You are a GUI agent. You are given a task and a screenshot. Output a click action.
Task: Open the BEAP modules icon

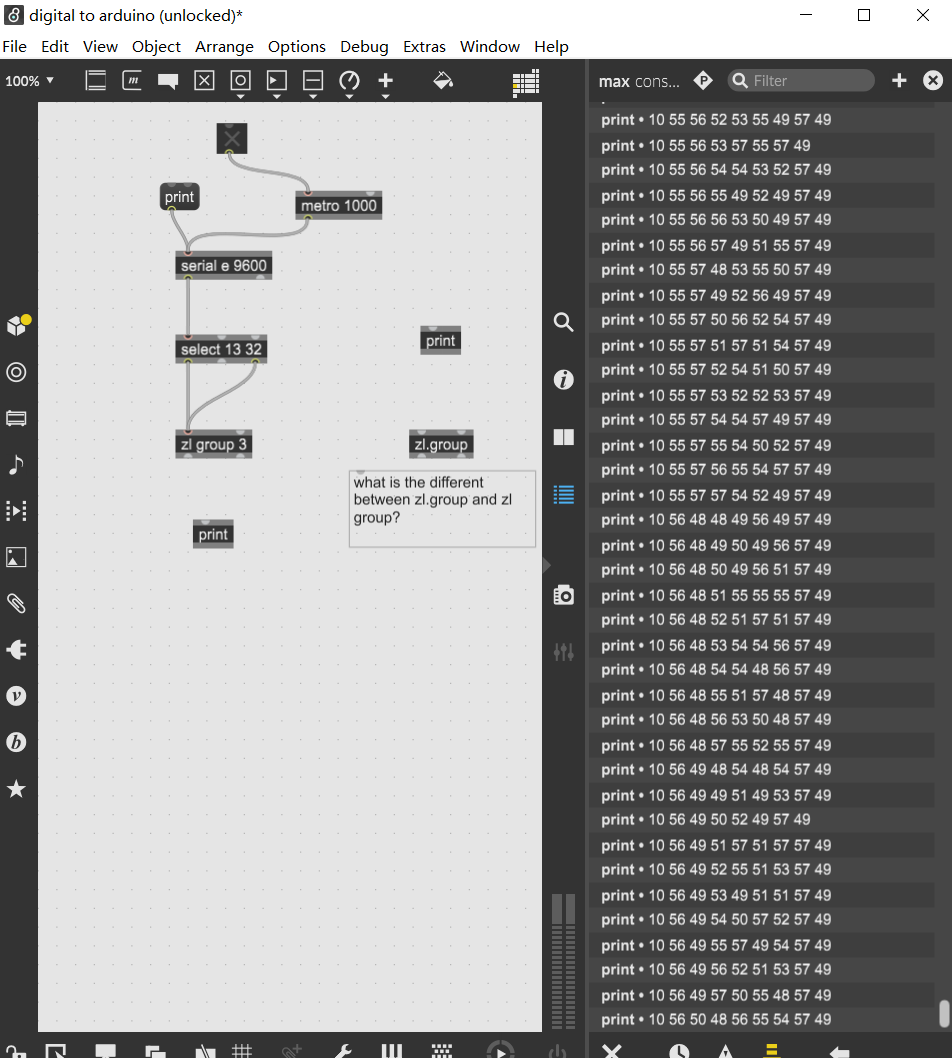click(x=16, y=742)
